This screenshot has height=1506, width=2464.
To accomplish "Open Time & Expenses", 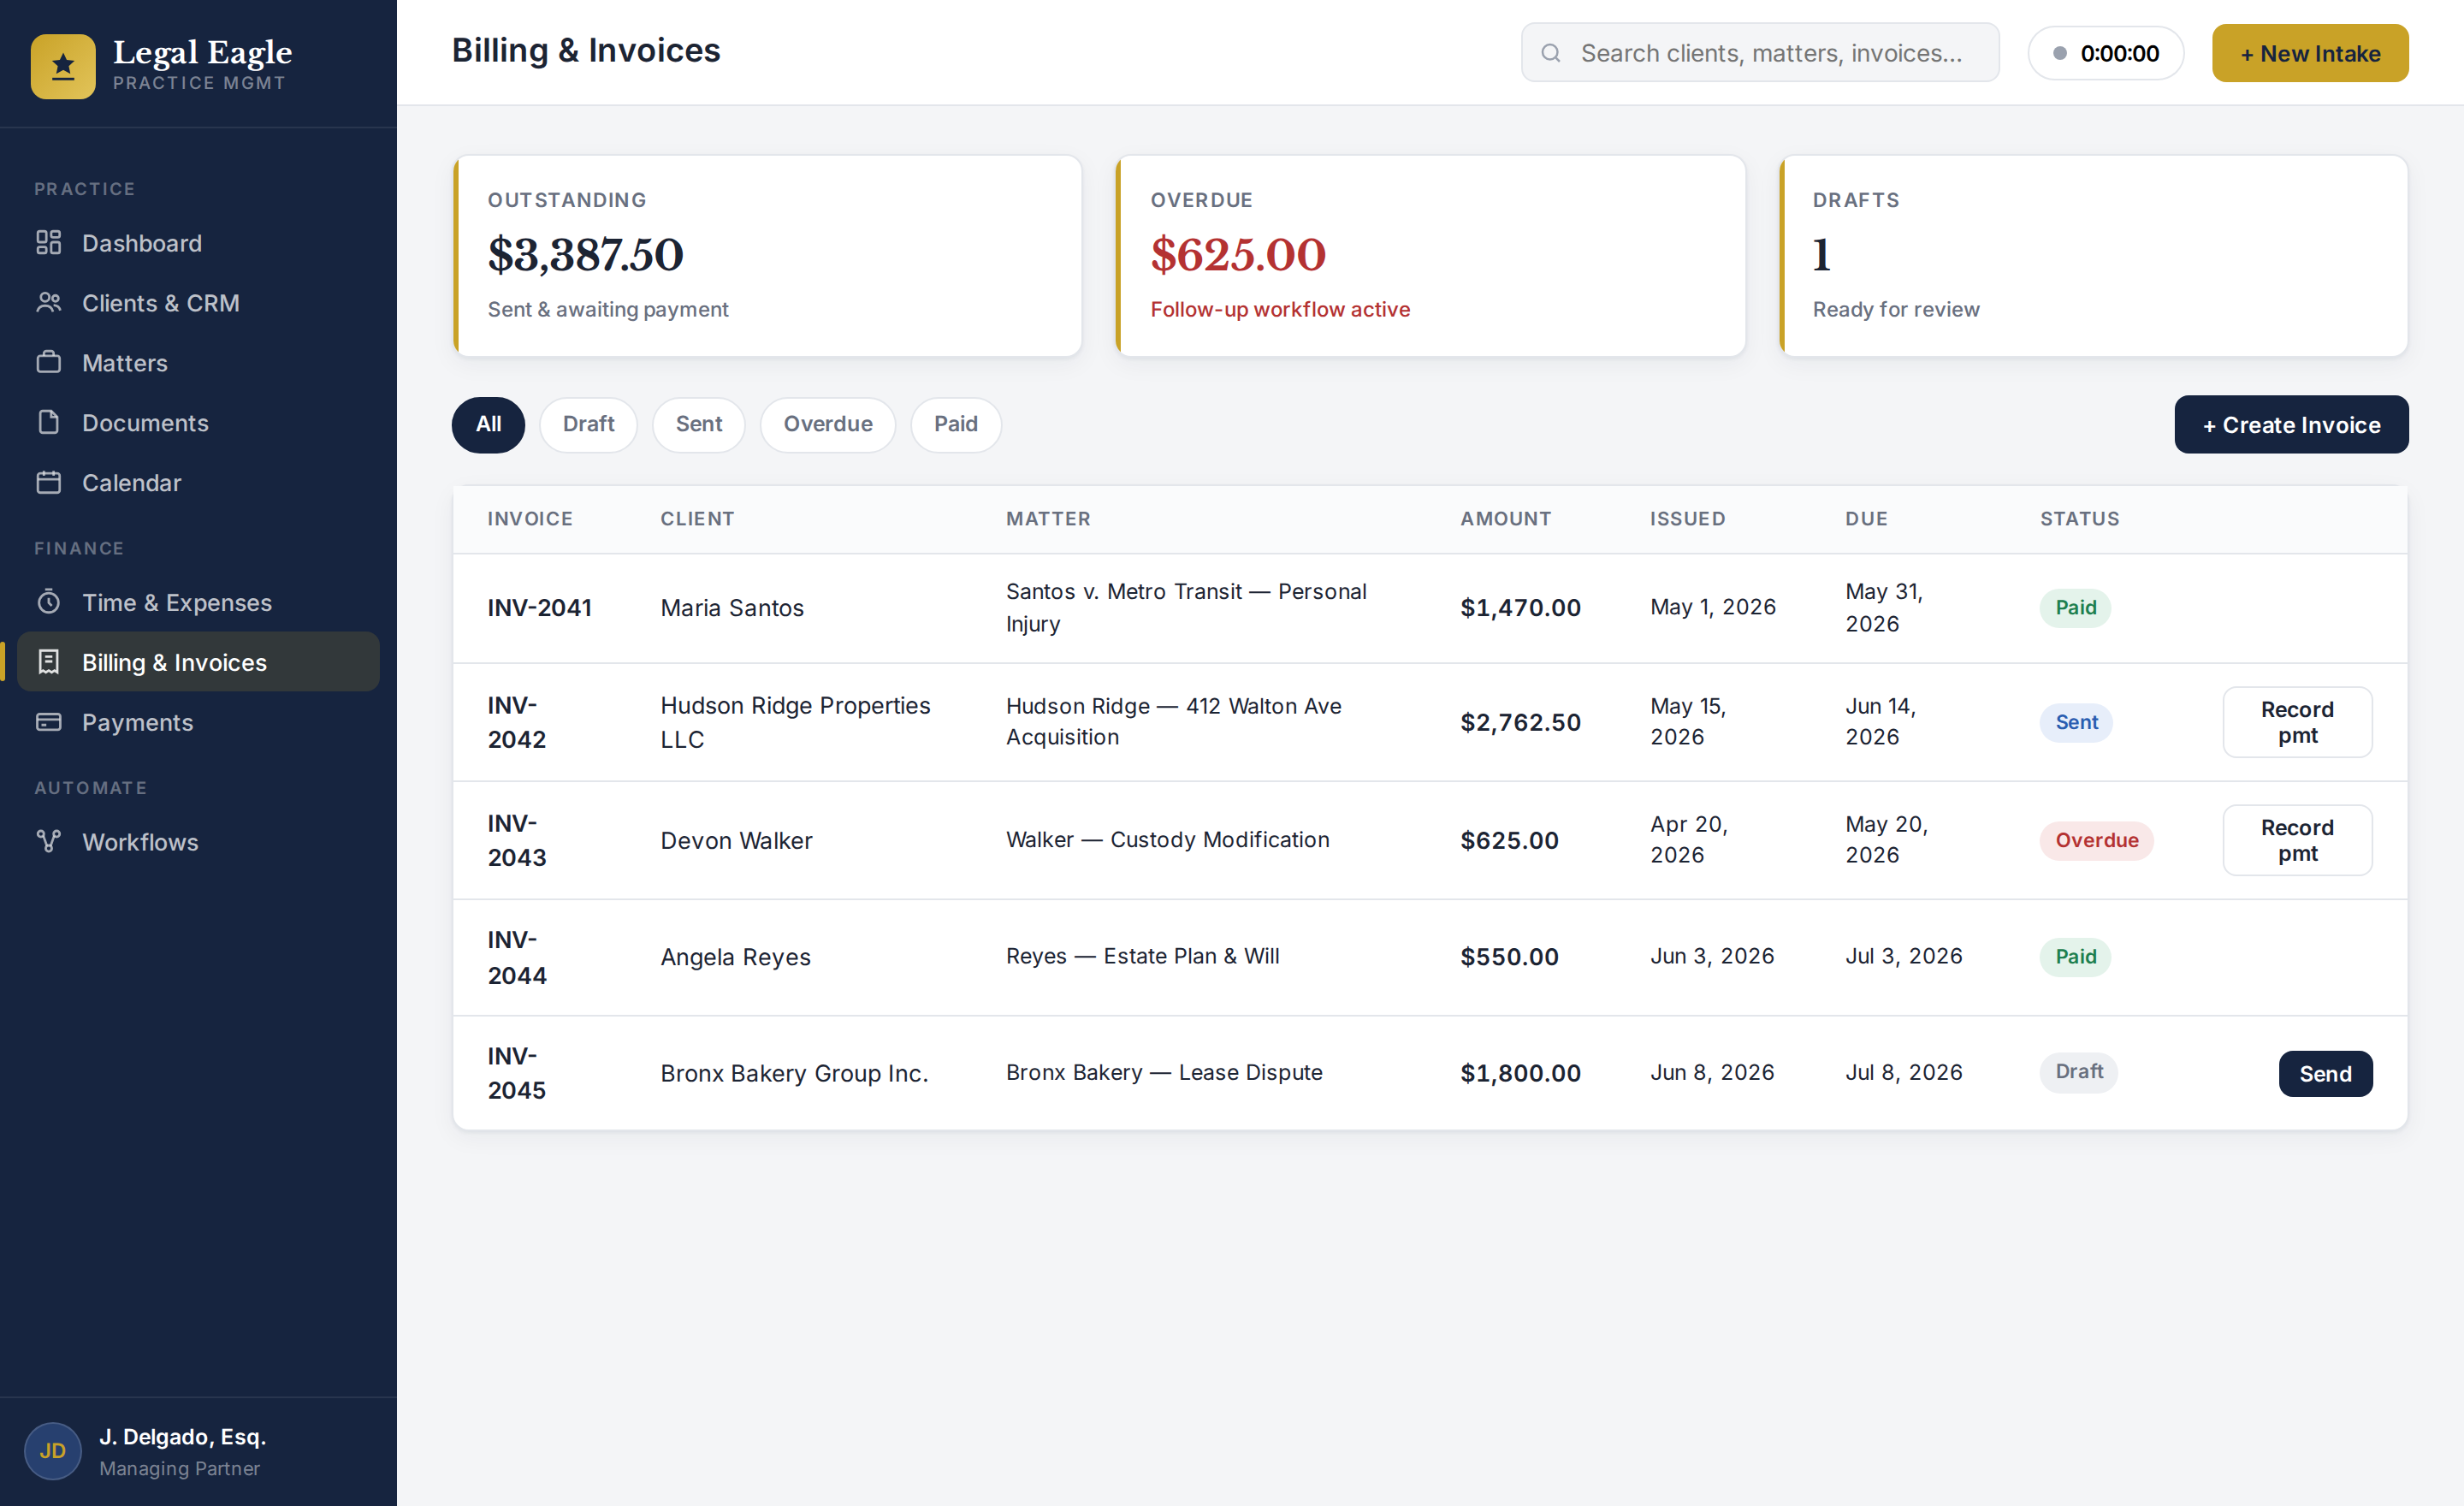I will pyautogui.click(x=198, y=602).
